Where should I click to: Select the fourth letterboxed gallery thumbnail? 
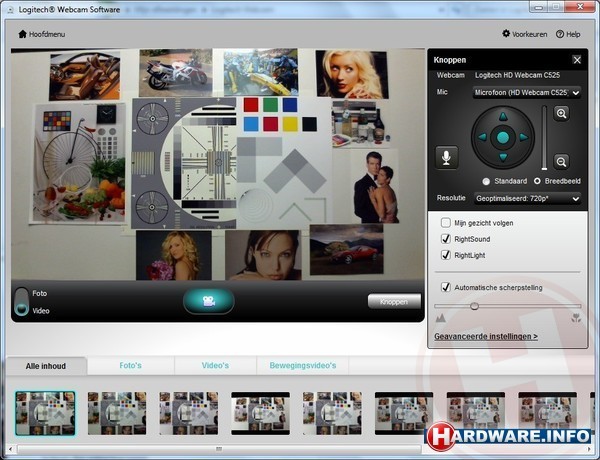[260, 413]
